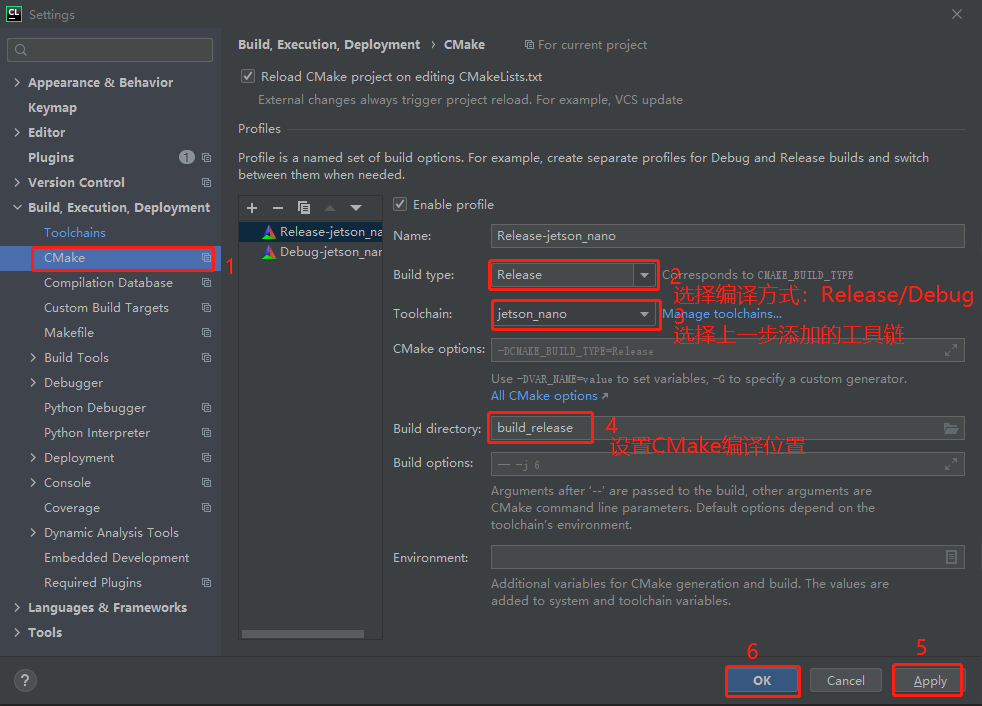Click the OK button
Image resolution: width=982 pixels, height=706 pixels.
(x=762, y=680)
